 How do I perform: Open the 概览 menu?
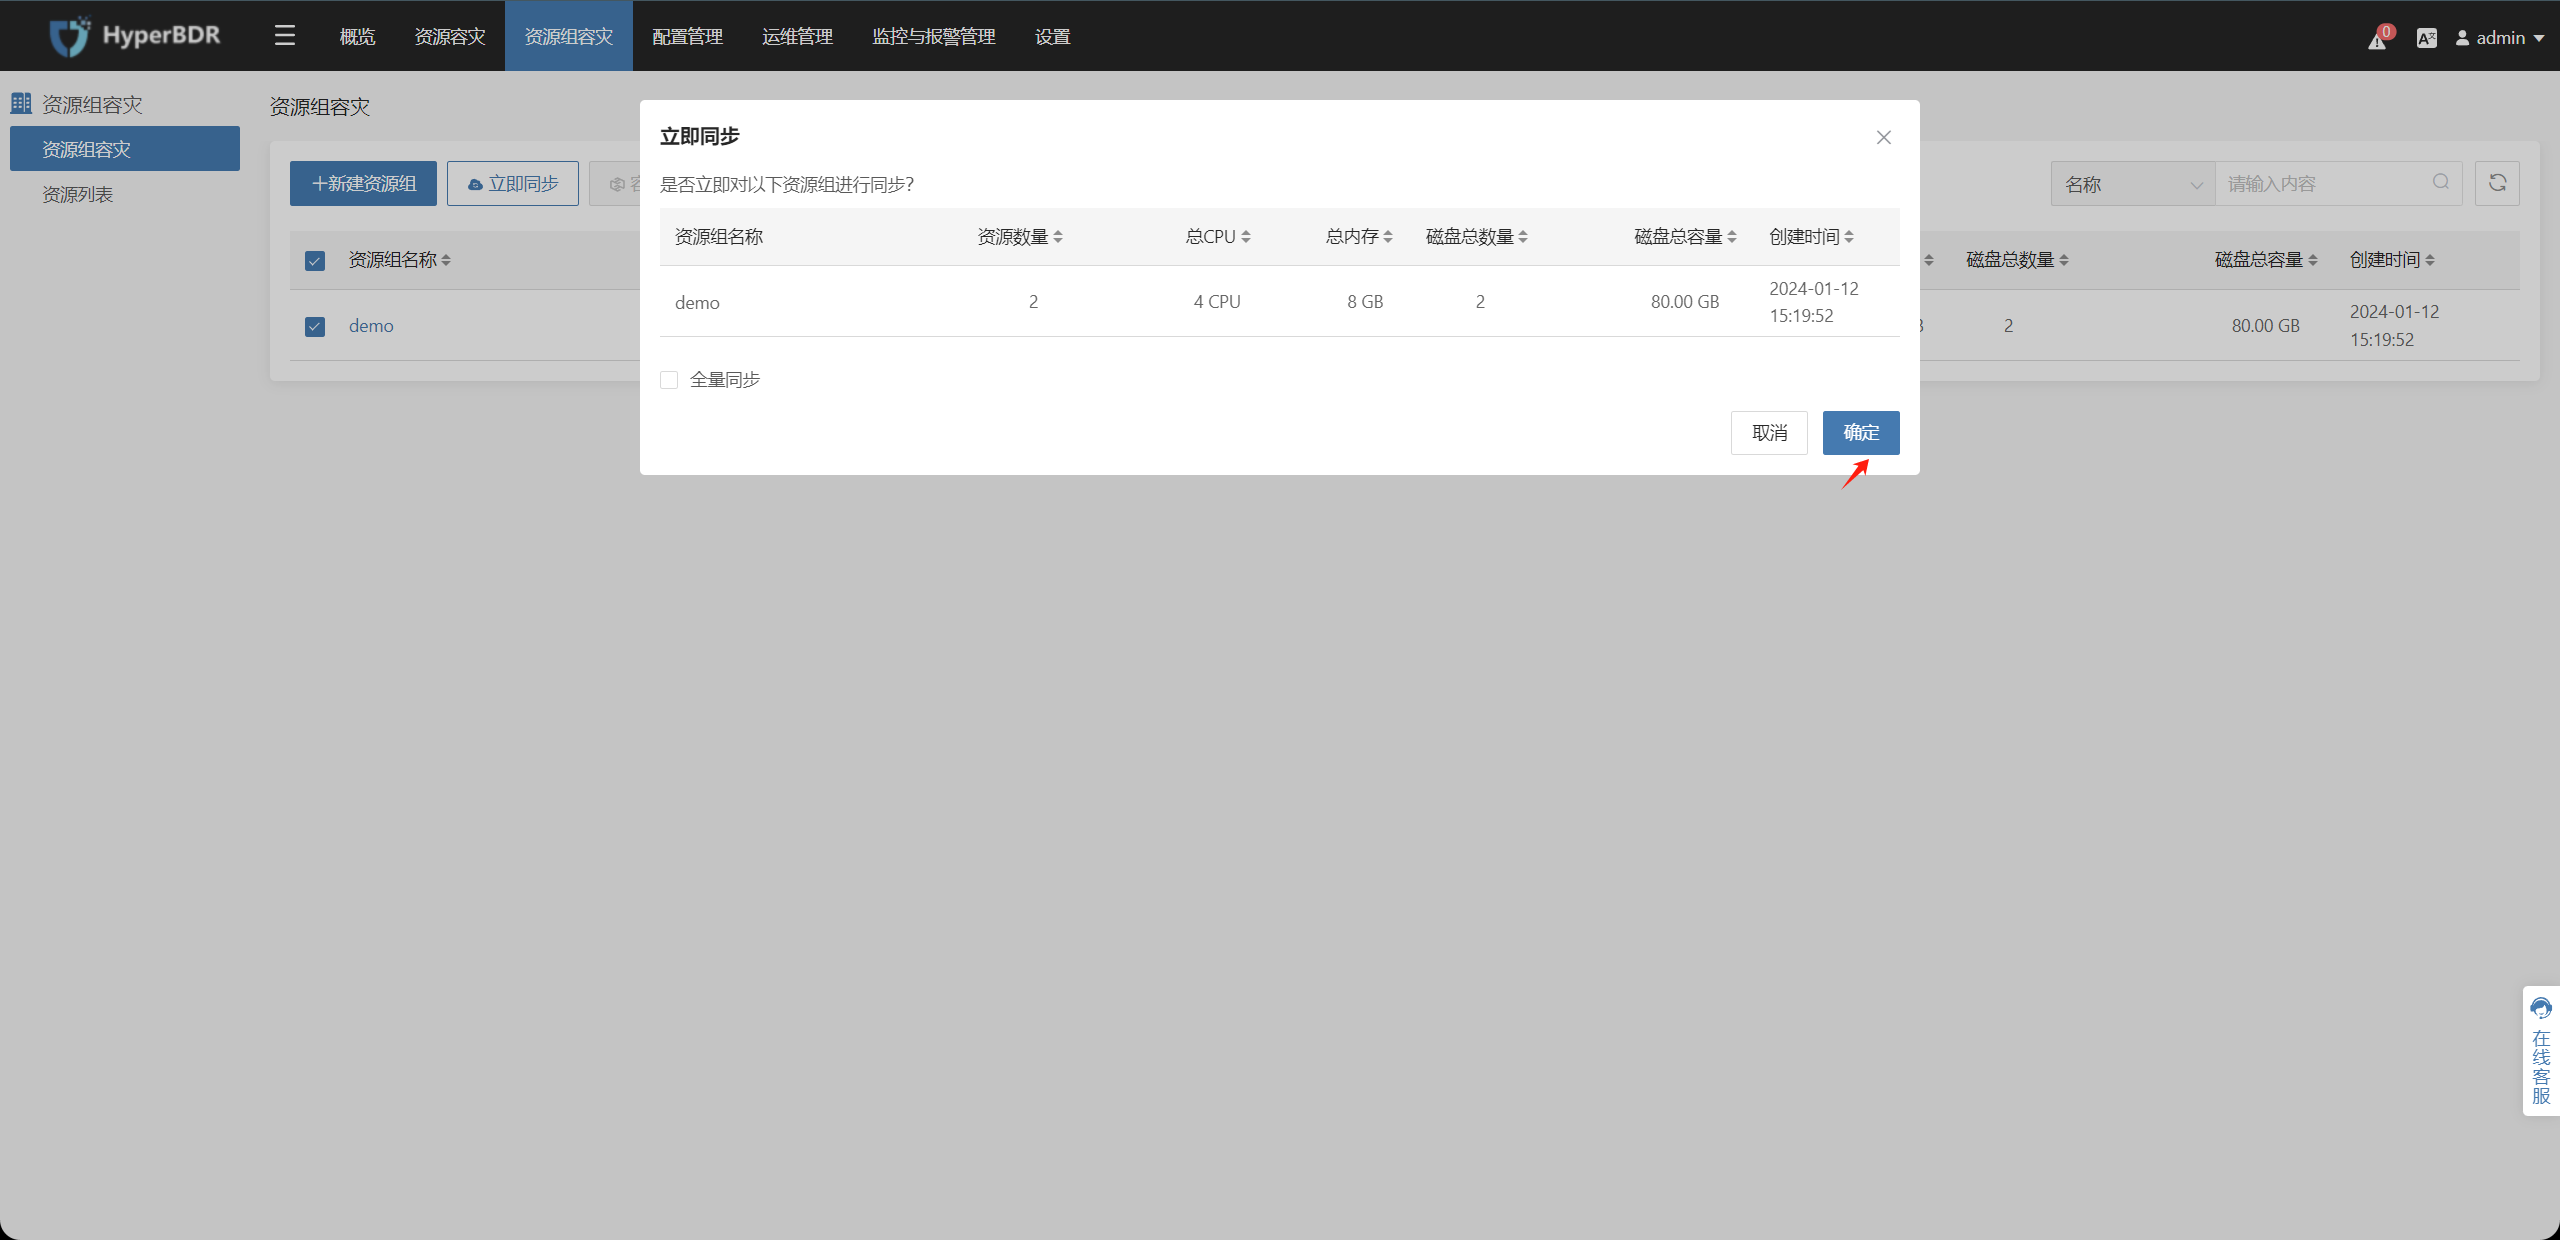(x=357, y=36)
